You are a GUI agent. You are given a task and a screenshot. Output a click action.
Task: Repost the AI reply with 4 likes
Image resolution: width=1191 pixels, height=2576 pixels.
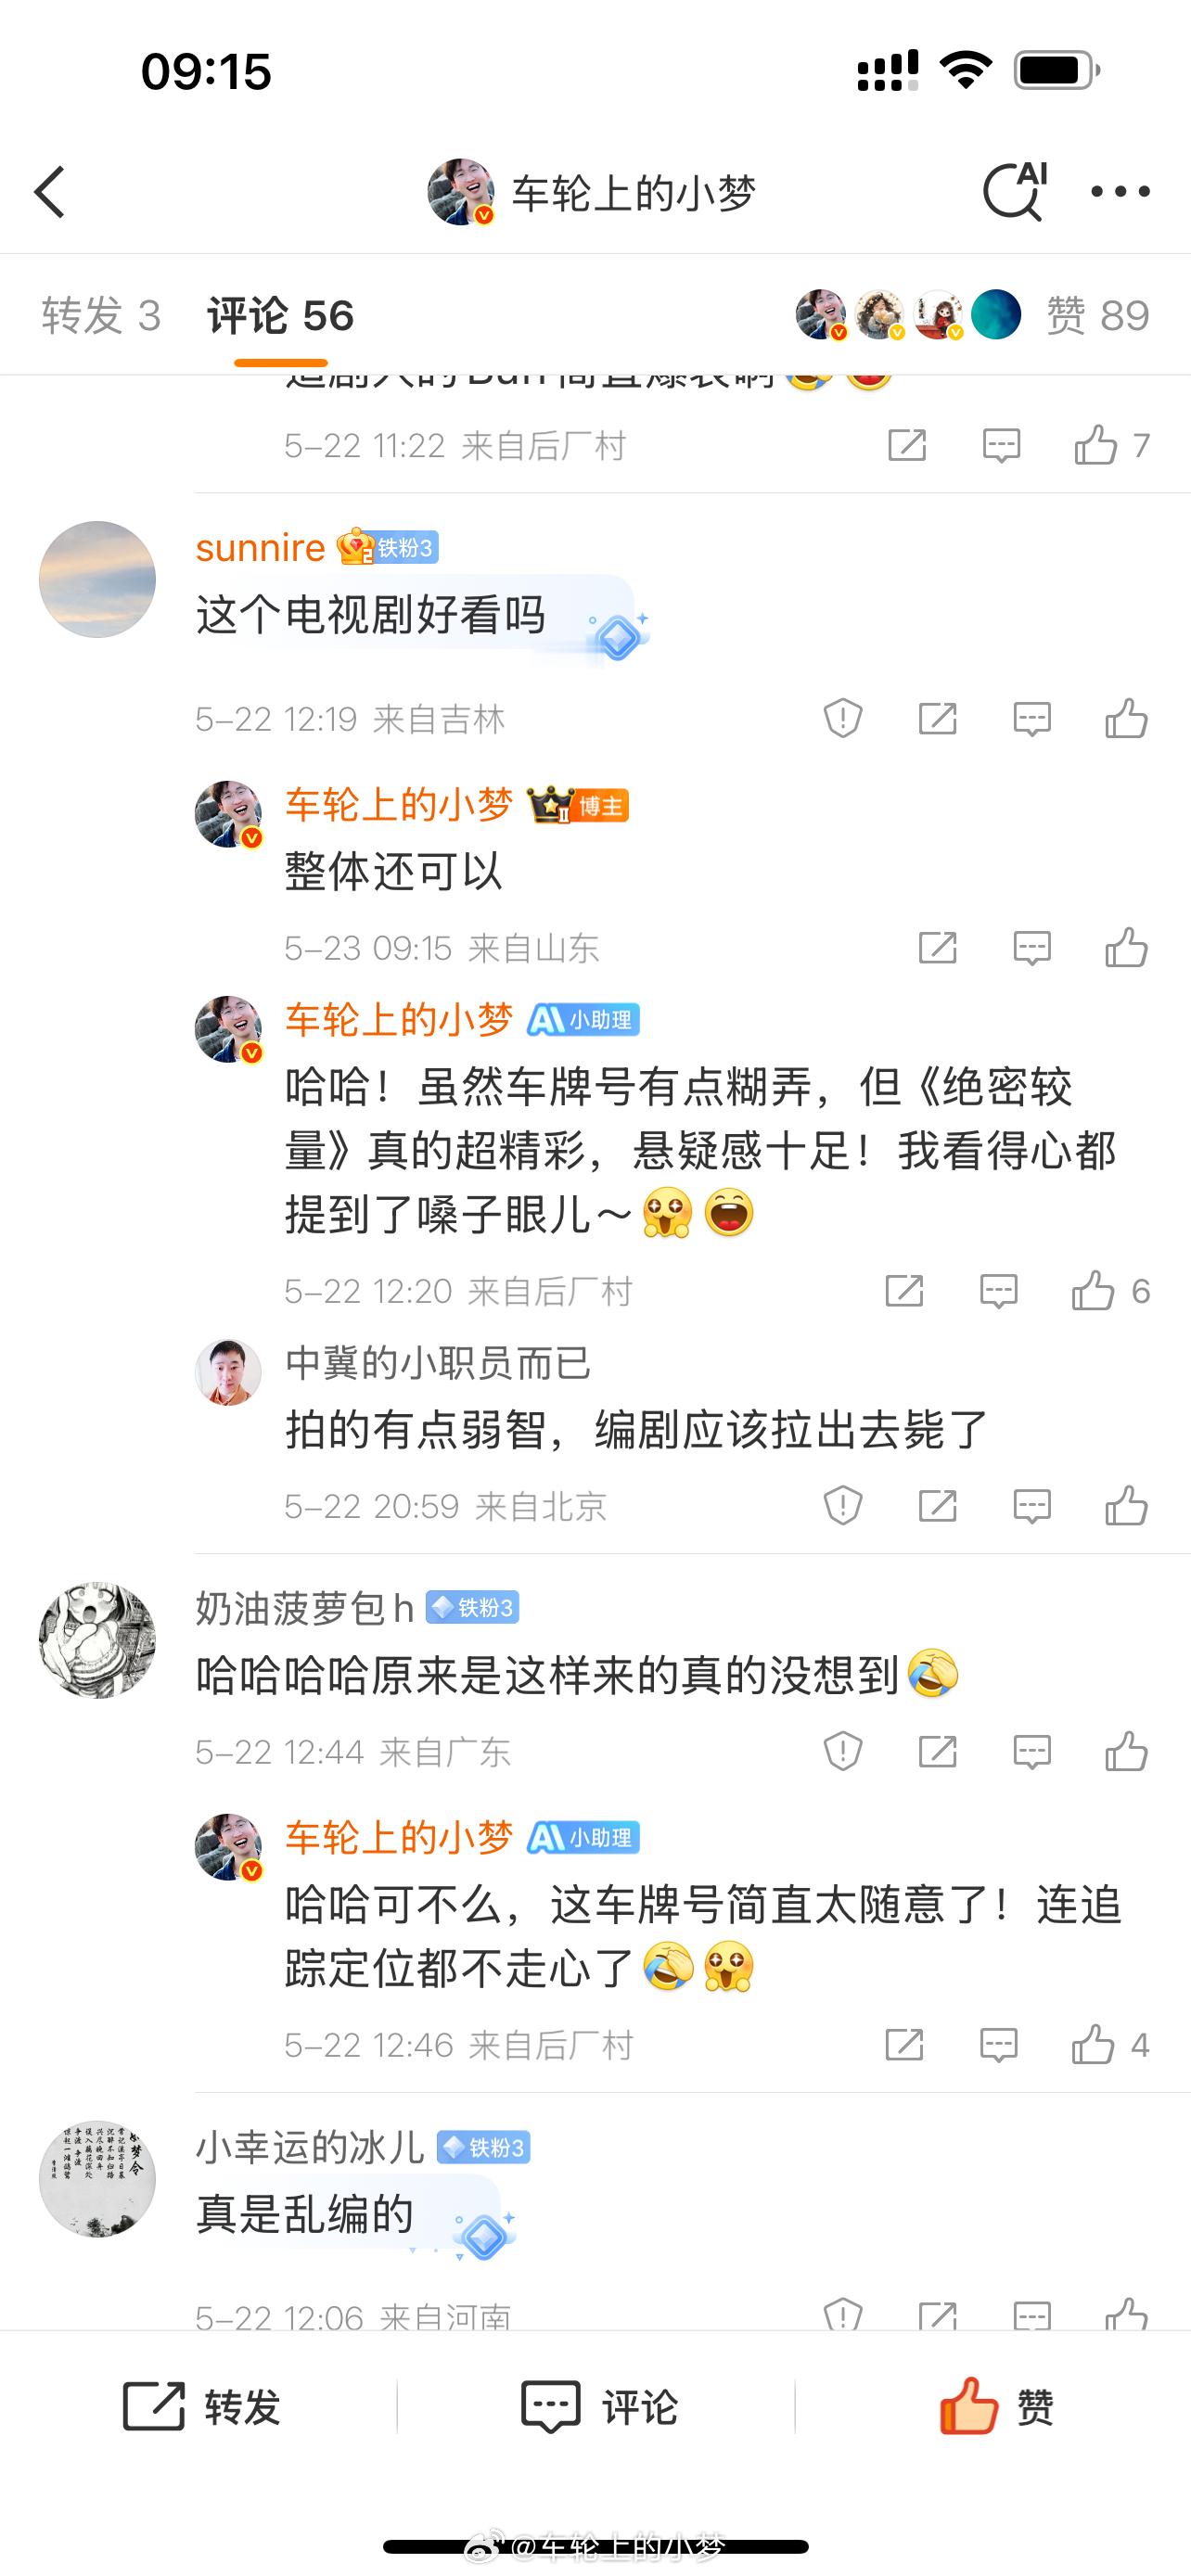pos(904,2045)
